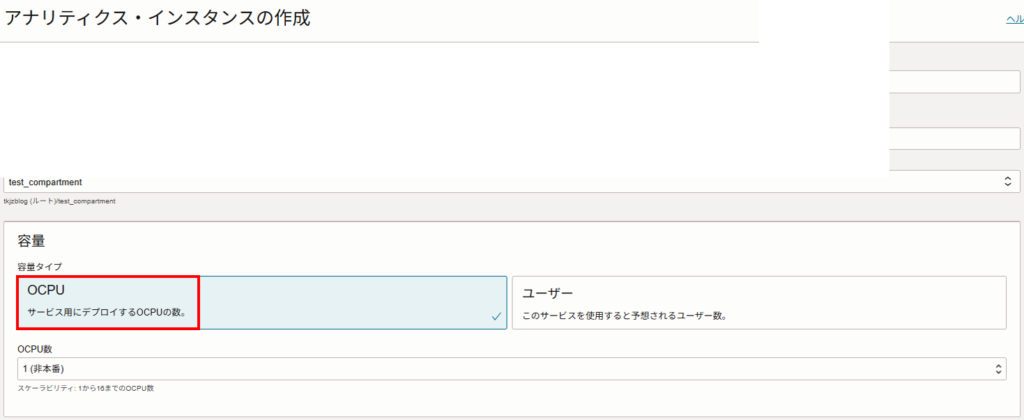
Task: Open the test_compartment compartment dropdown
Action: click(500, 182)
